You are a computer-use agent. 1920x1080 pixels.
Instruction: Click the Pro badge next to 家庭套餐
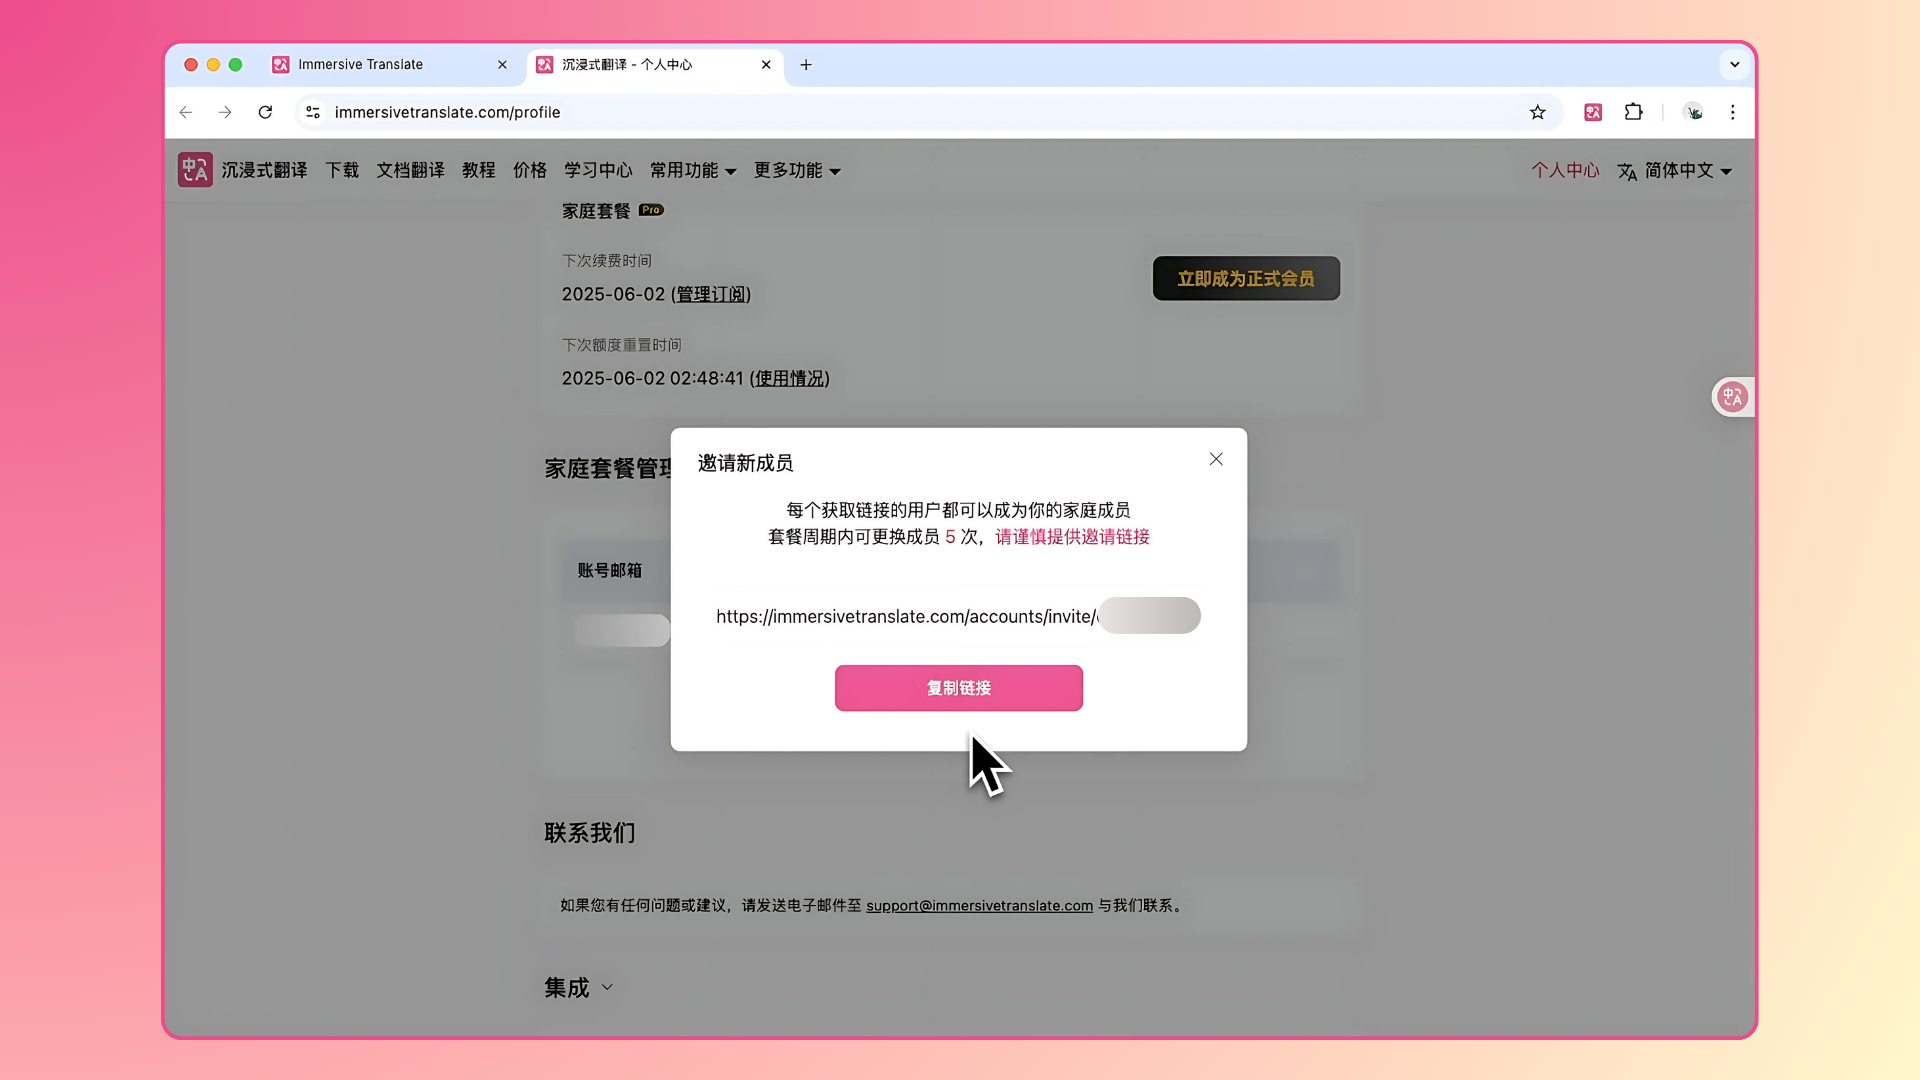651,210
